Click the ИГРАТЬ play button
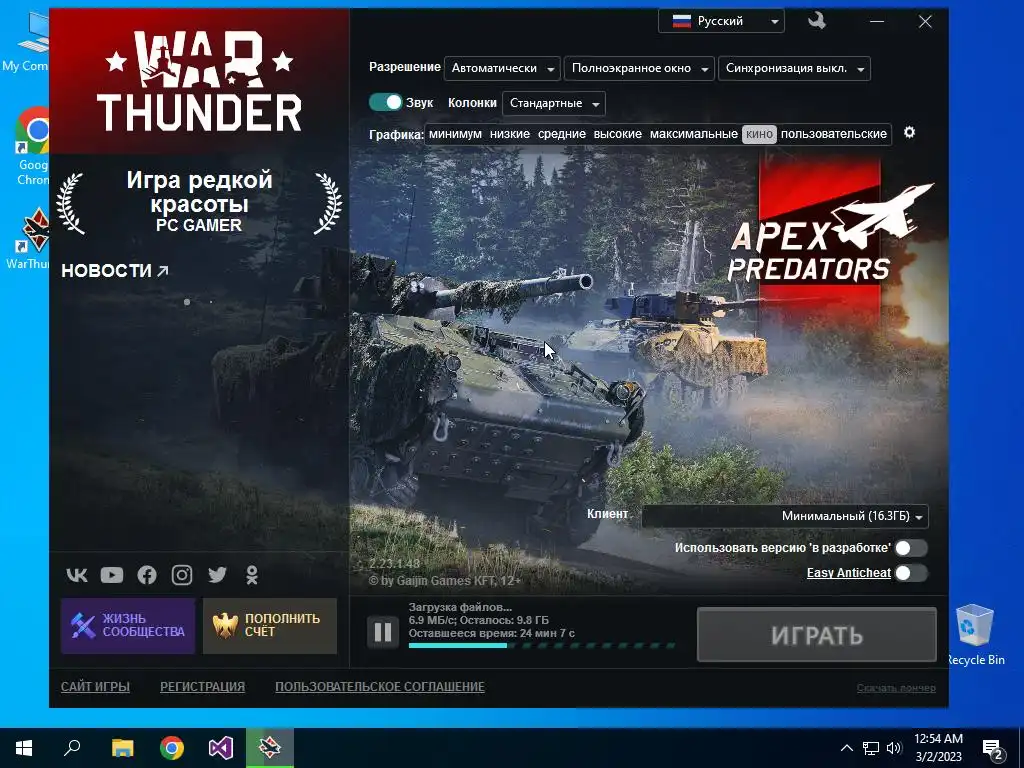 [x=817, y=635]
